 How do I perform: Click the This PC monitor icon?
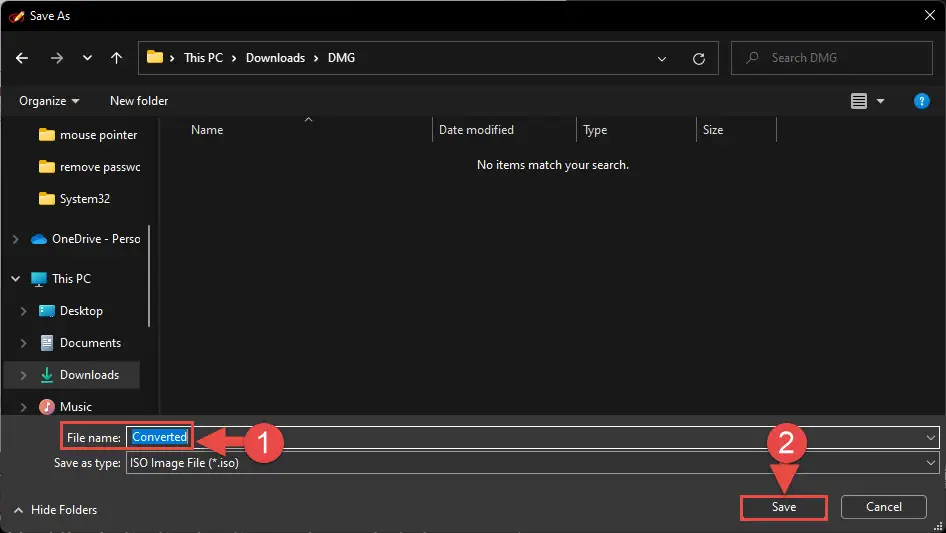pos(39,279)
